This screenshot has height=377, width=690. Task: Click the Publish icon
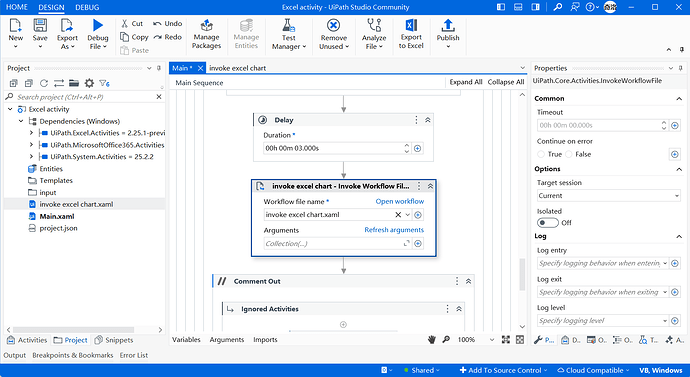tap(448, 26)
